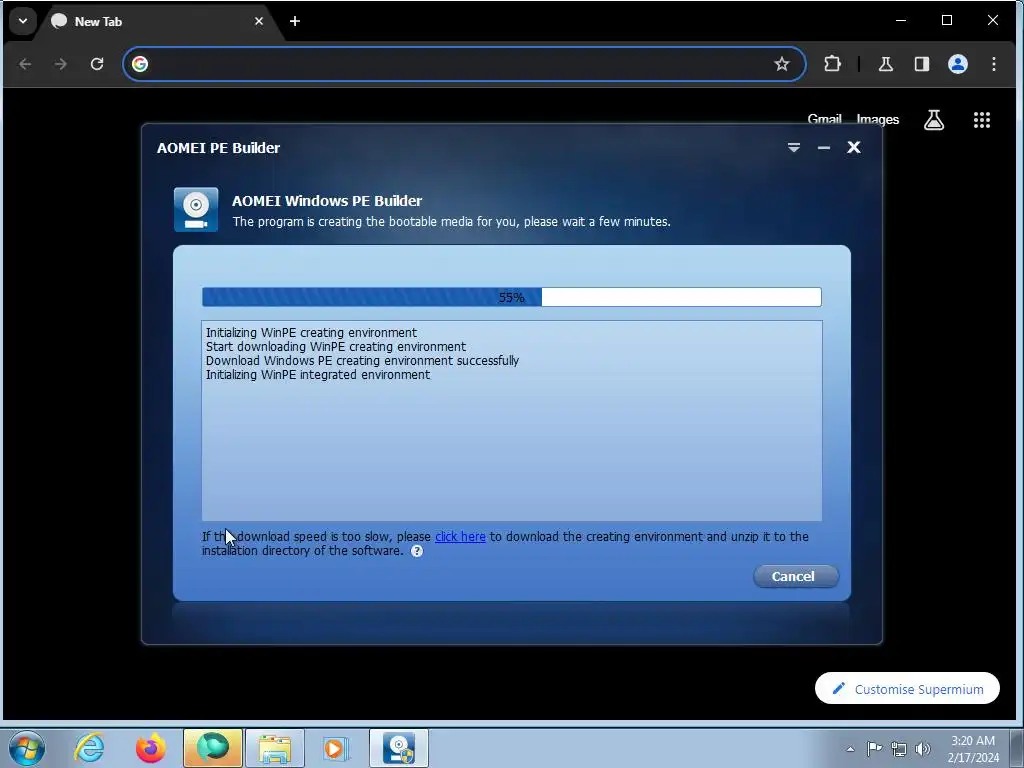Open Windows Explorer folder taskbar icon

pyautogui.click(x=274, y=748)
